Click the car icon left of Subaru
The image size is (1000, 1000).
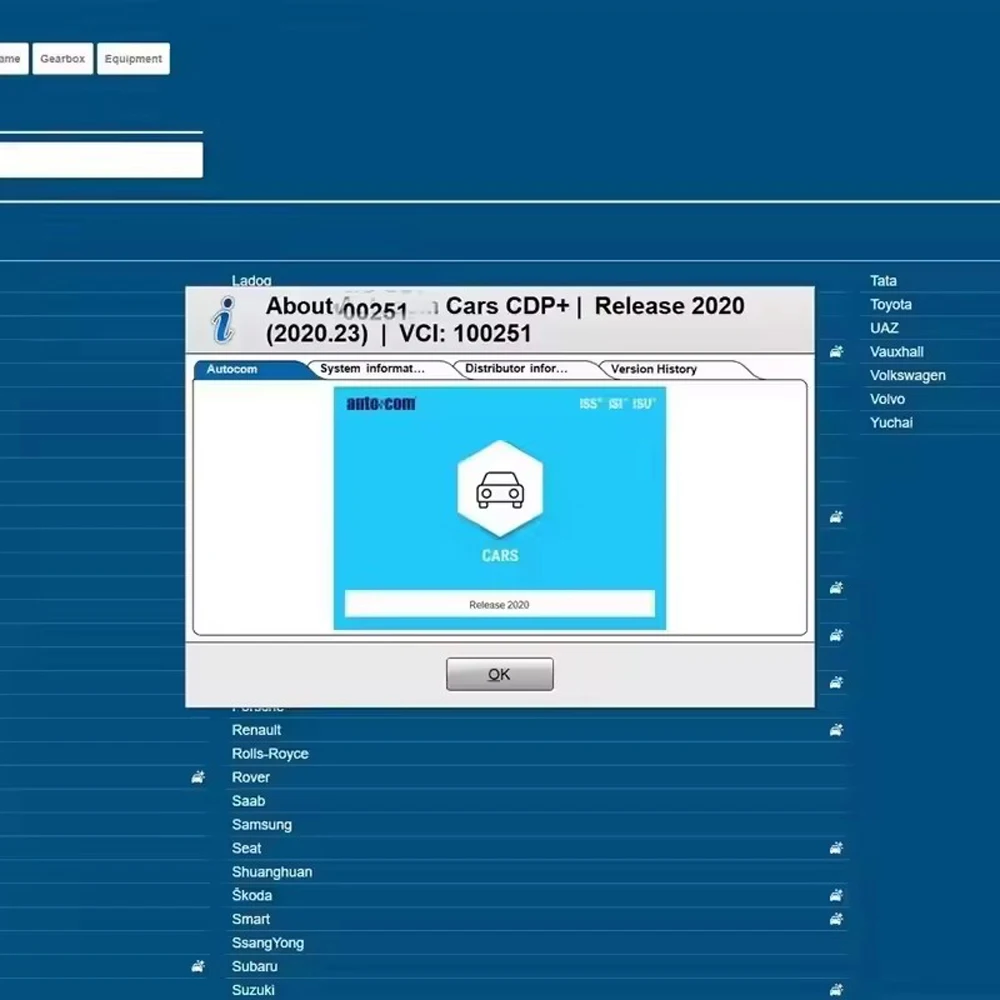198,966
